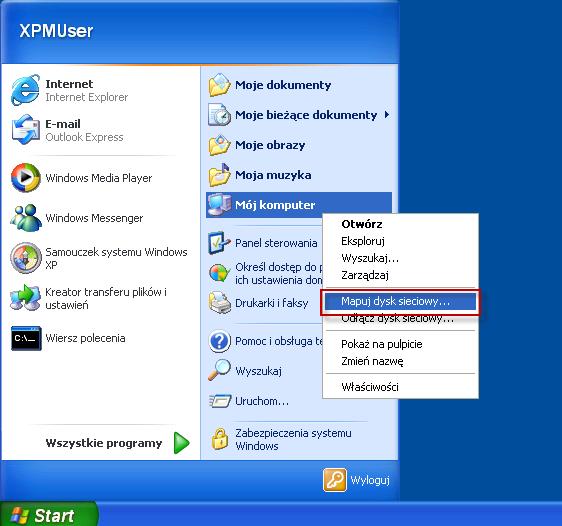562x526 pixels.
Task: Select Eksploruj from the context menu
Action: pyautogui.click(x=400, y=241)
